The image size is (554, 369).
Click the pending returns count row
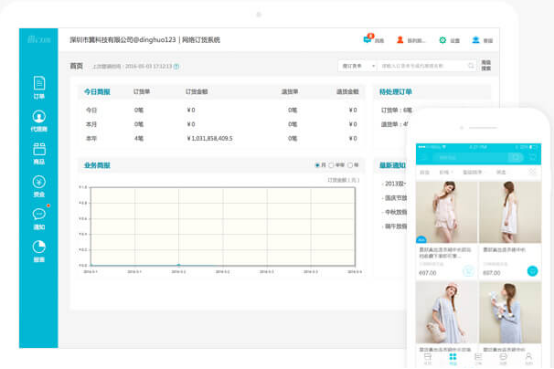click(395, 124)
